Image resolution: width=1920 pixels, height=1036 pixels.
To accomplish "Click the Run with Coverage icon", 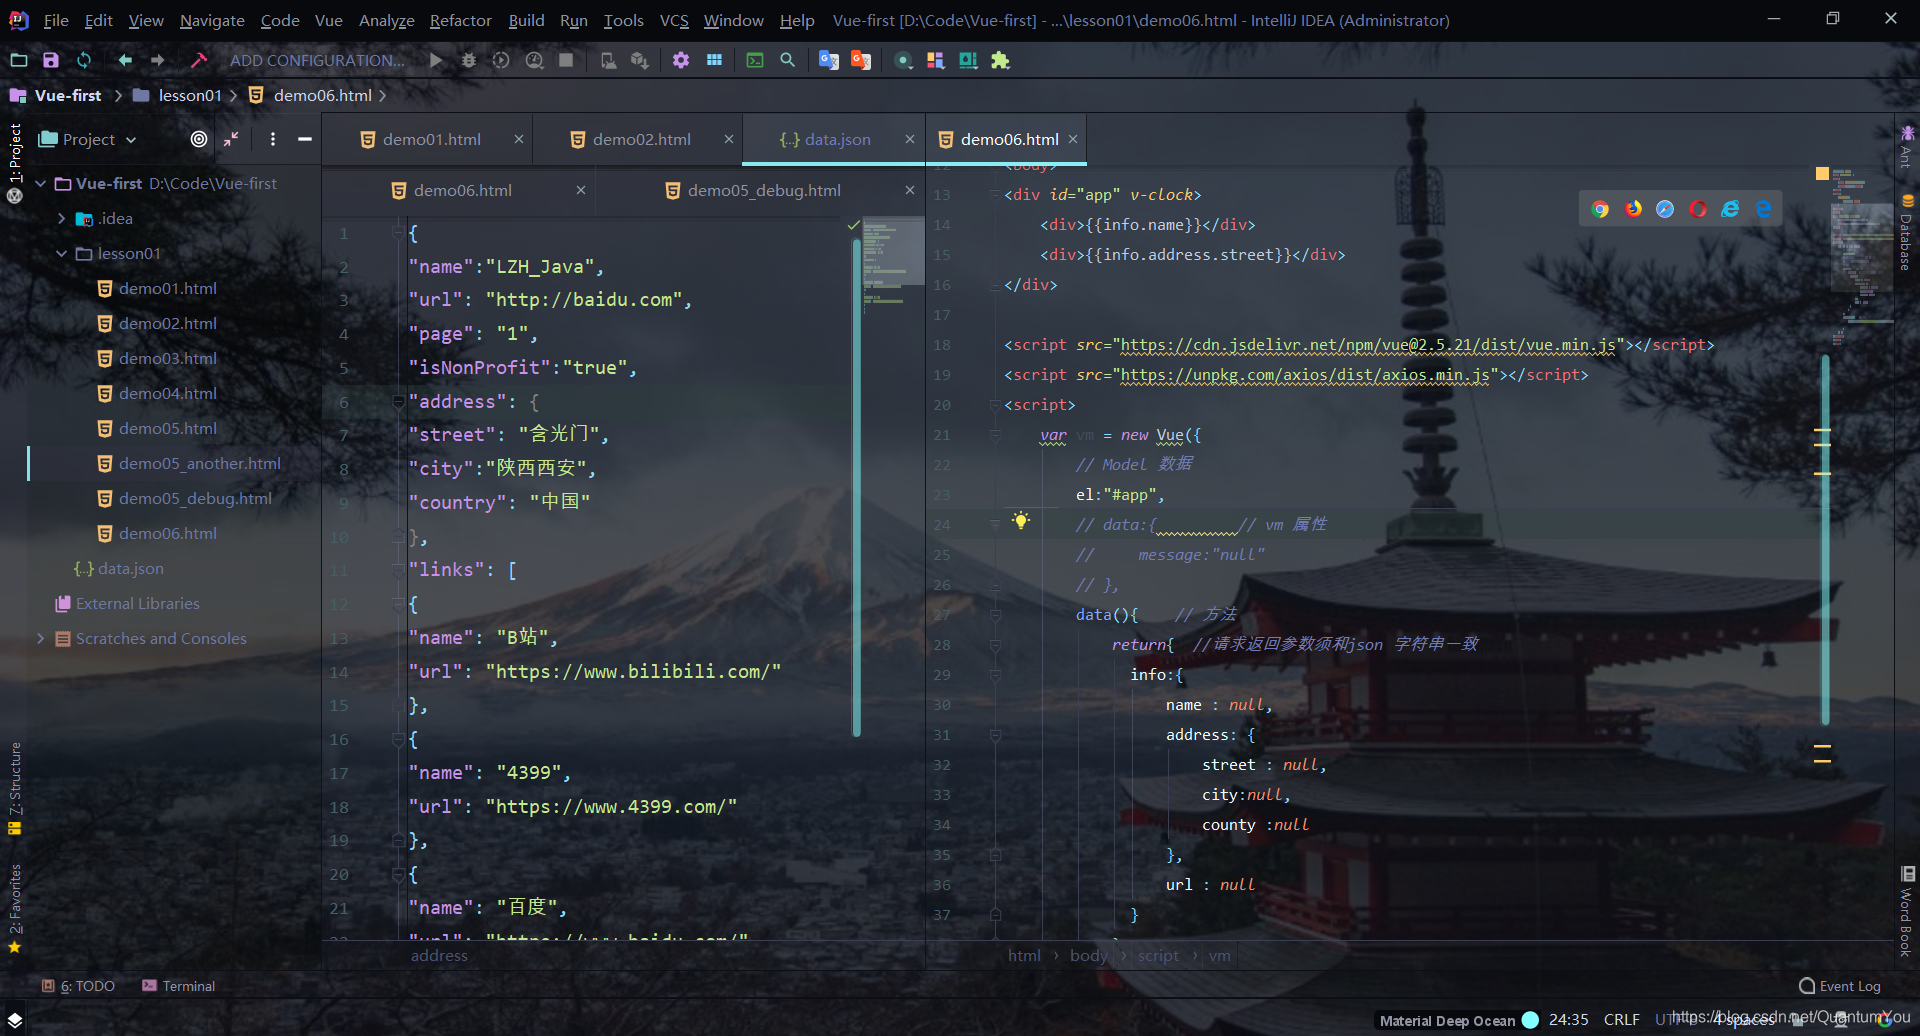I will (x=501, y=60).
